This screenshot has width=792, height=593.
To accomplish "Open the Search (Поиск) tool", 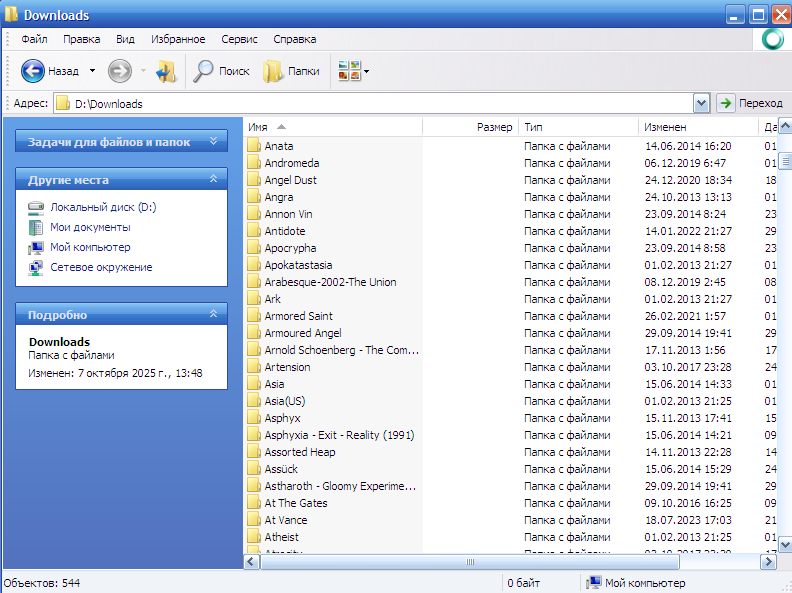I will pos(221,71).
